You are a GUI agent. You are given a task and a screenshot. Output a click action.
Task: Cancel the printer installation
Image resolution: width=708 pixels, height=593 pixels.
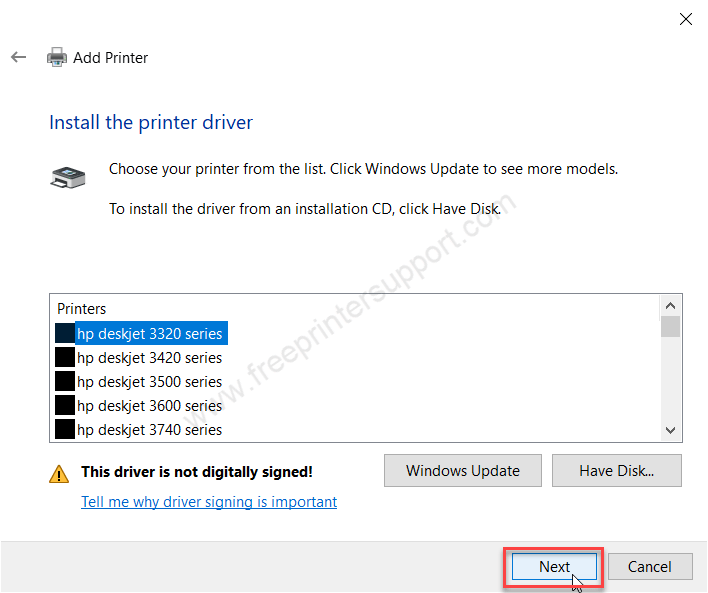click(650, 566)
